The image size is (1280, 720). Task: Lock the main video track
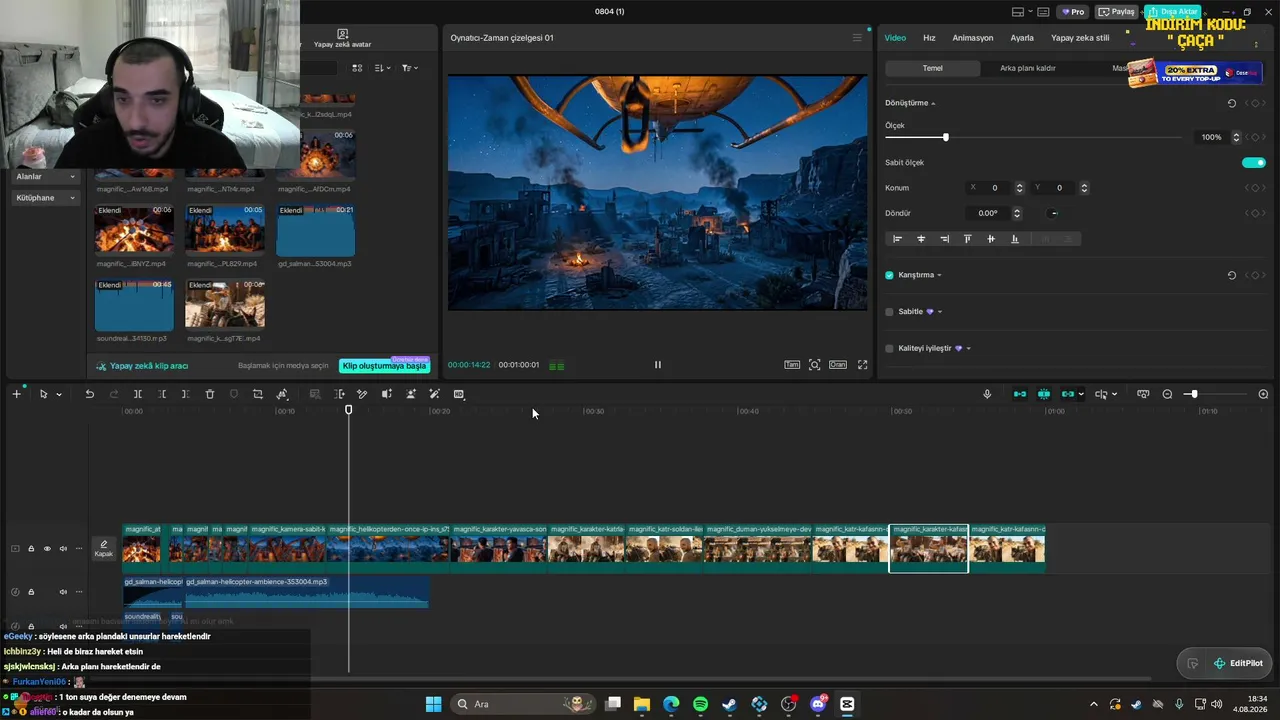coord(31,548)
